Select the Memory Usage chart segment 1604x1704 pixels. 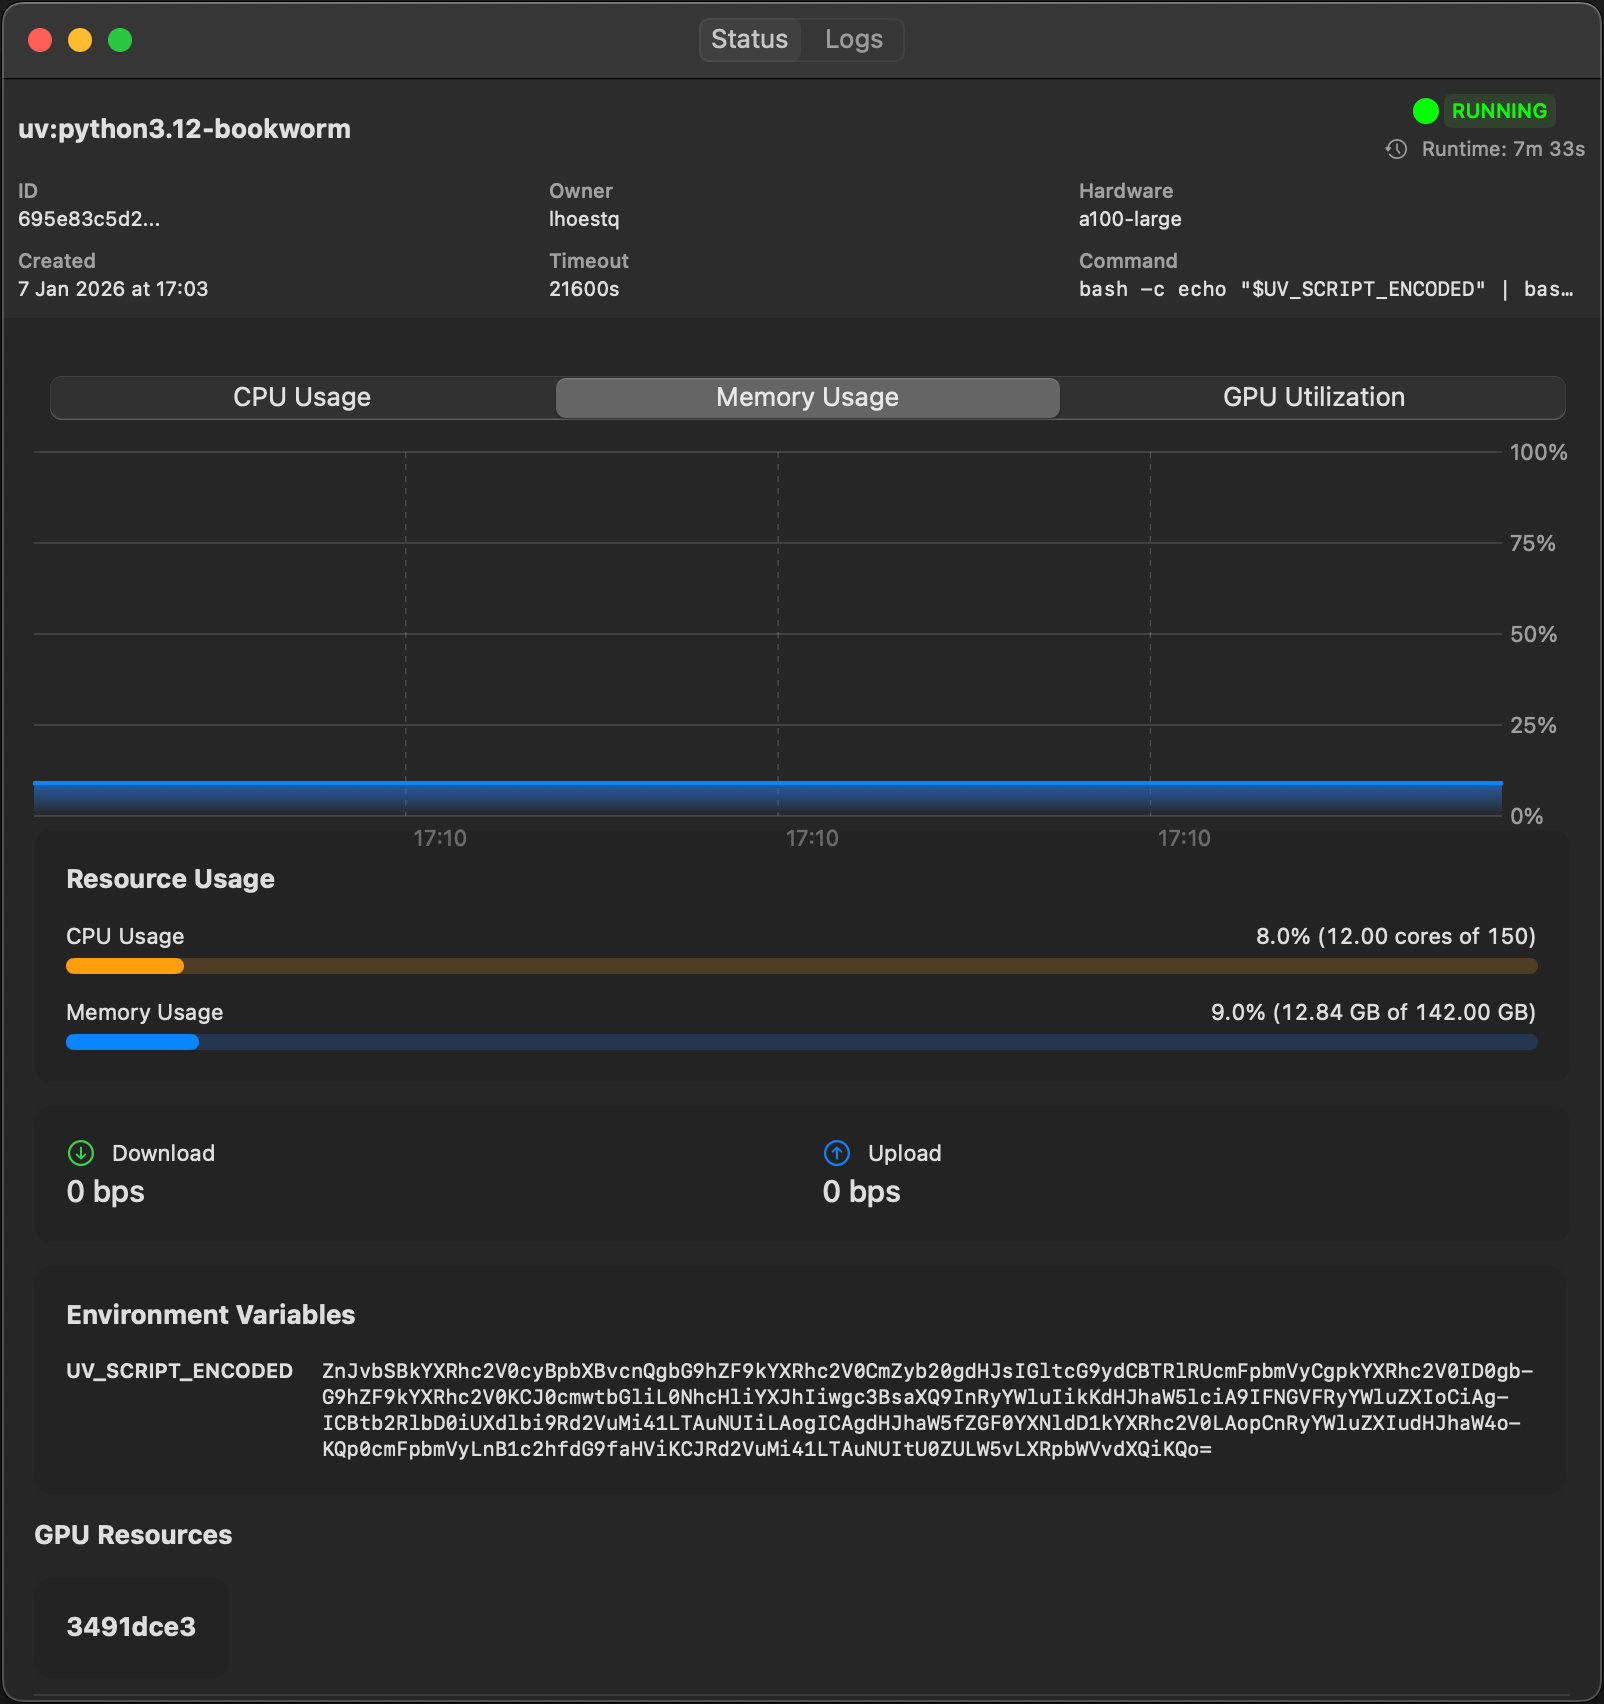coord(807,398)
